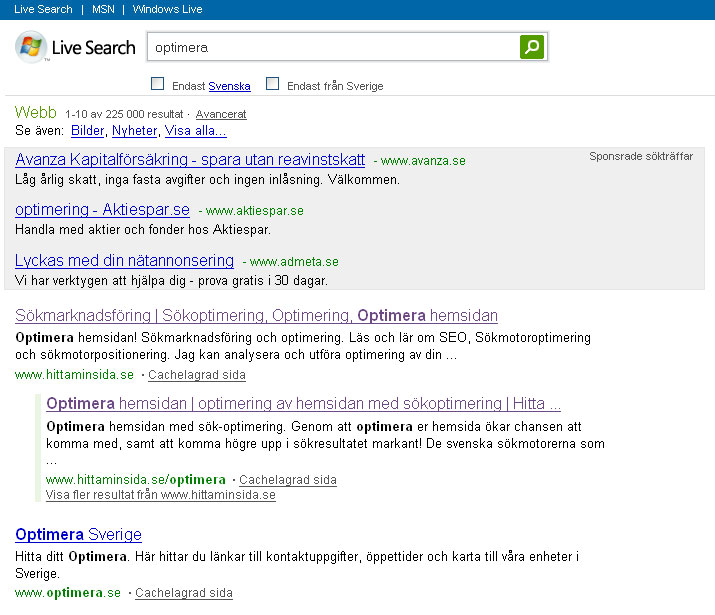
Task: Switch to Bilder results
Action: click(88, 131)
